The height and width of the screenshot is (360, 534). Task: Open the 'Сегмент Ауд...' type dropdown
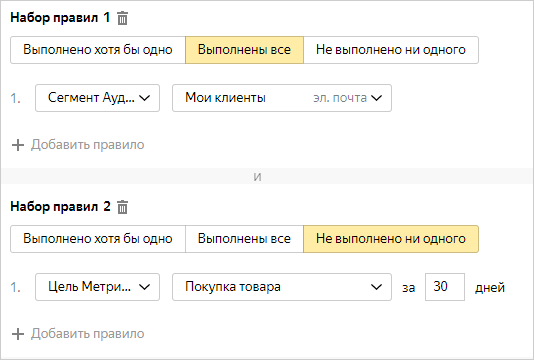pos(97,98)
